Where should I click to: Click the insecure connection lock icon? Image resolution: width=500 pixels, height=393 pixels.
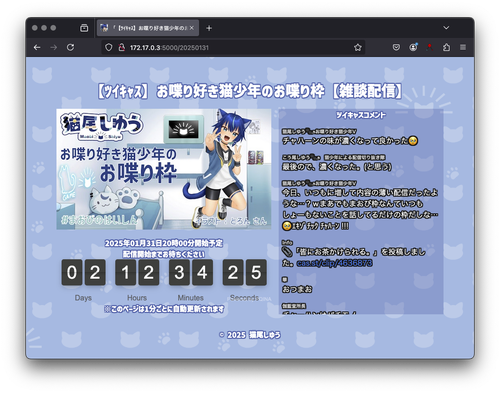[x=121, y=47]
